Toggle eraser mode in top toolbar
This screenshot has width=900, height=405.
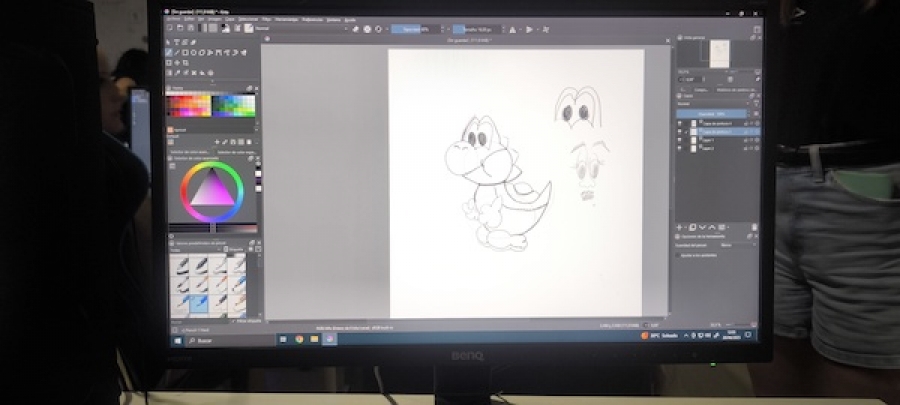[x=356, y=29]
